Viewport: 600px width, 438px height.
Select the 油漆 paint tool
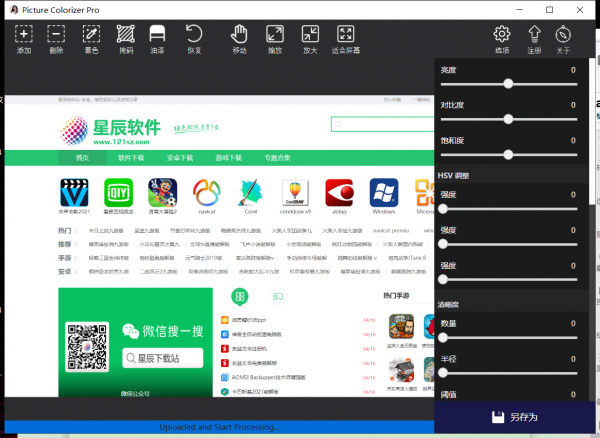[x=157, y=34]
